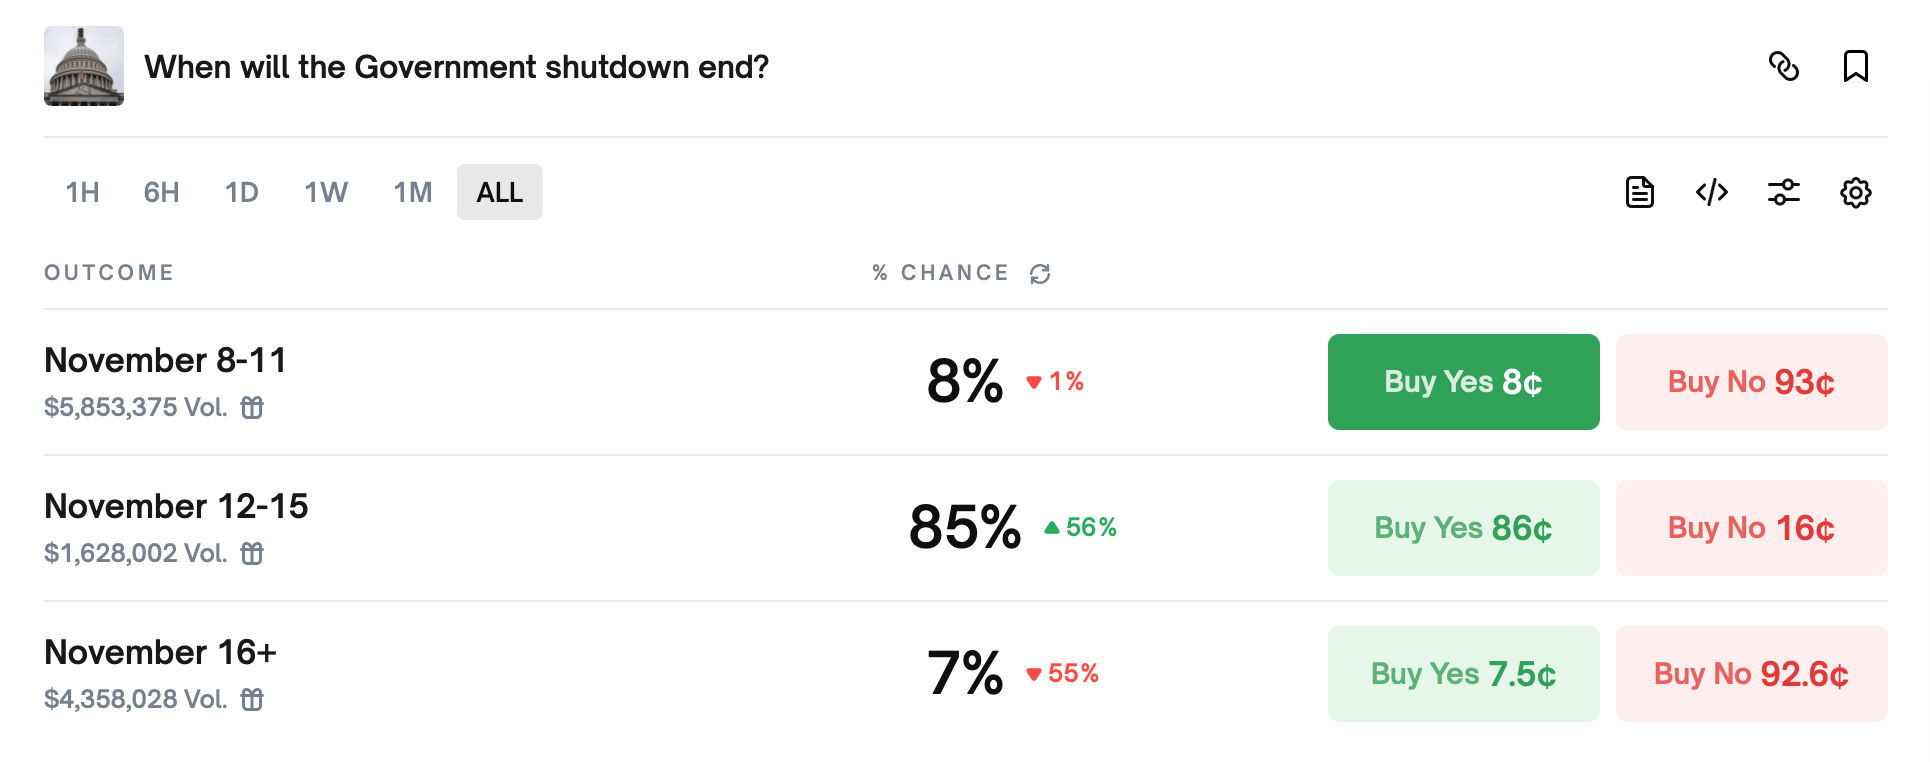Open the November 12-15 outcome row
Image resolution: width=1930 pixels, height=762 pixels.
click(176, 506)
